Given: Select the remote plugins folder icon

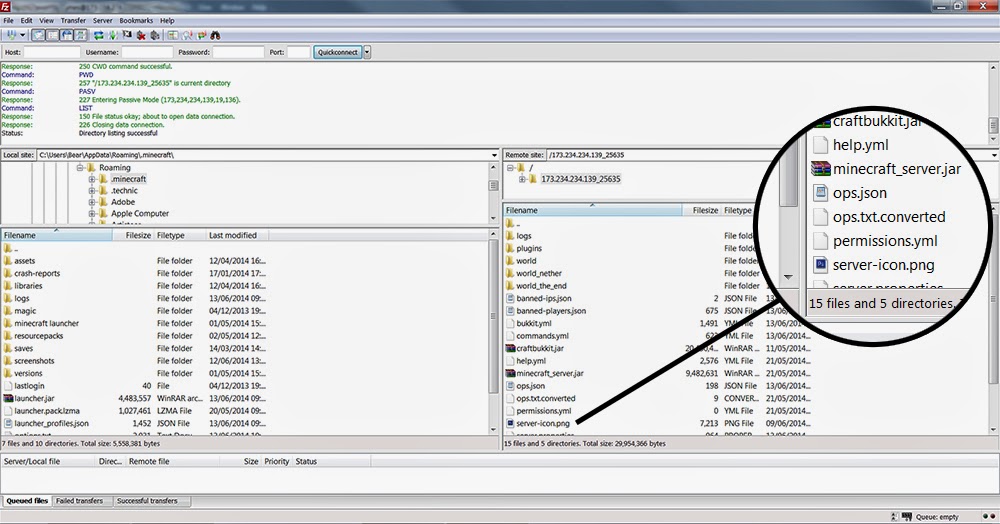Looking at the screenshot, I should [x=510, y=249].
